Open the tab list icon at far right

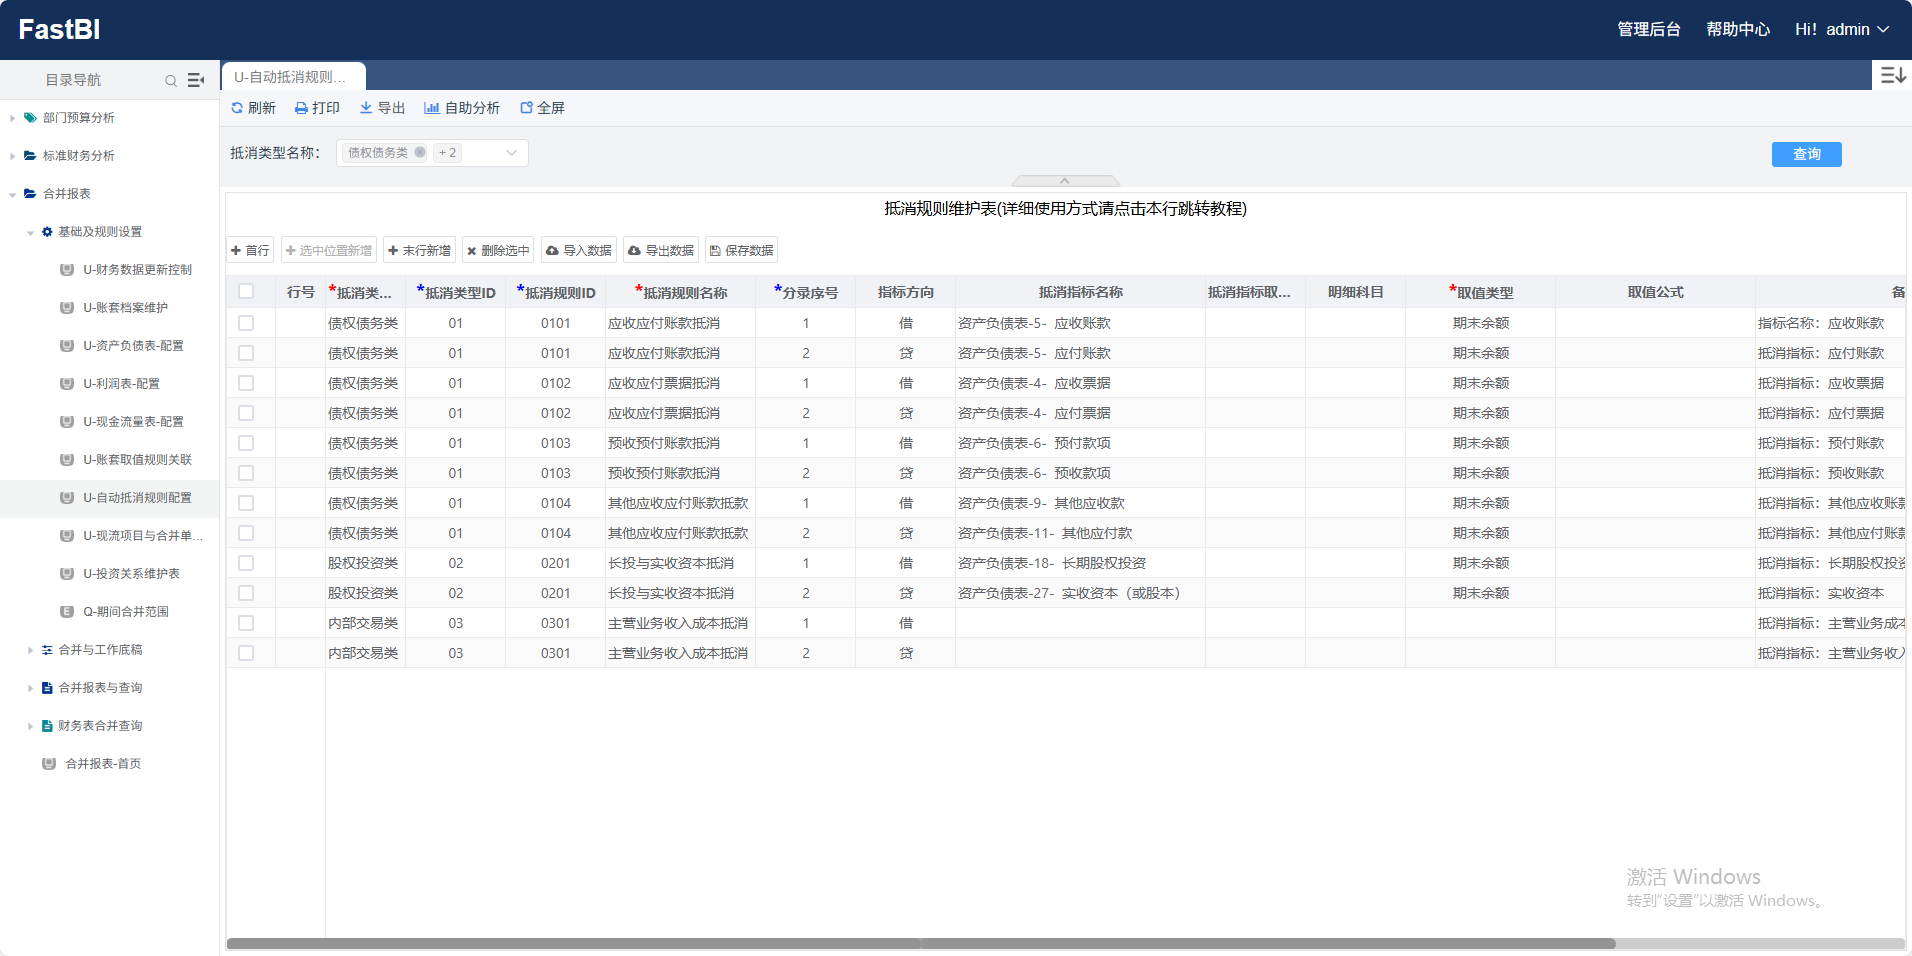[x=1892, y=75]
